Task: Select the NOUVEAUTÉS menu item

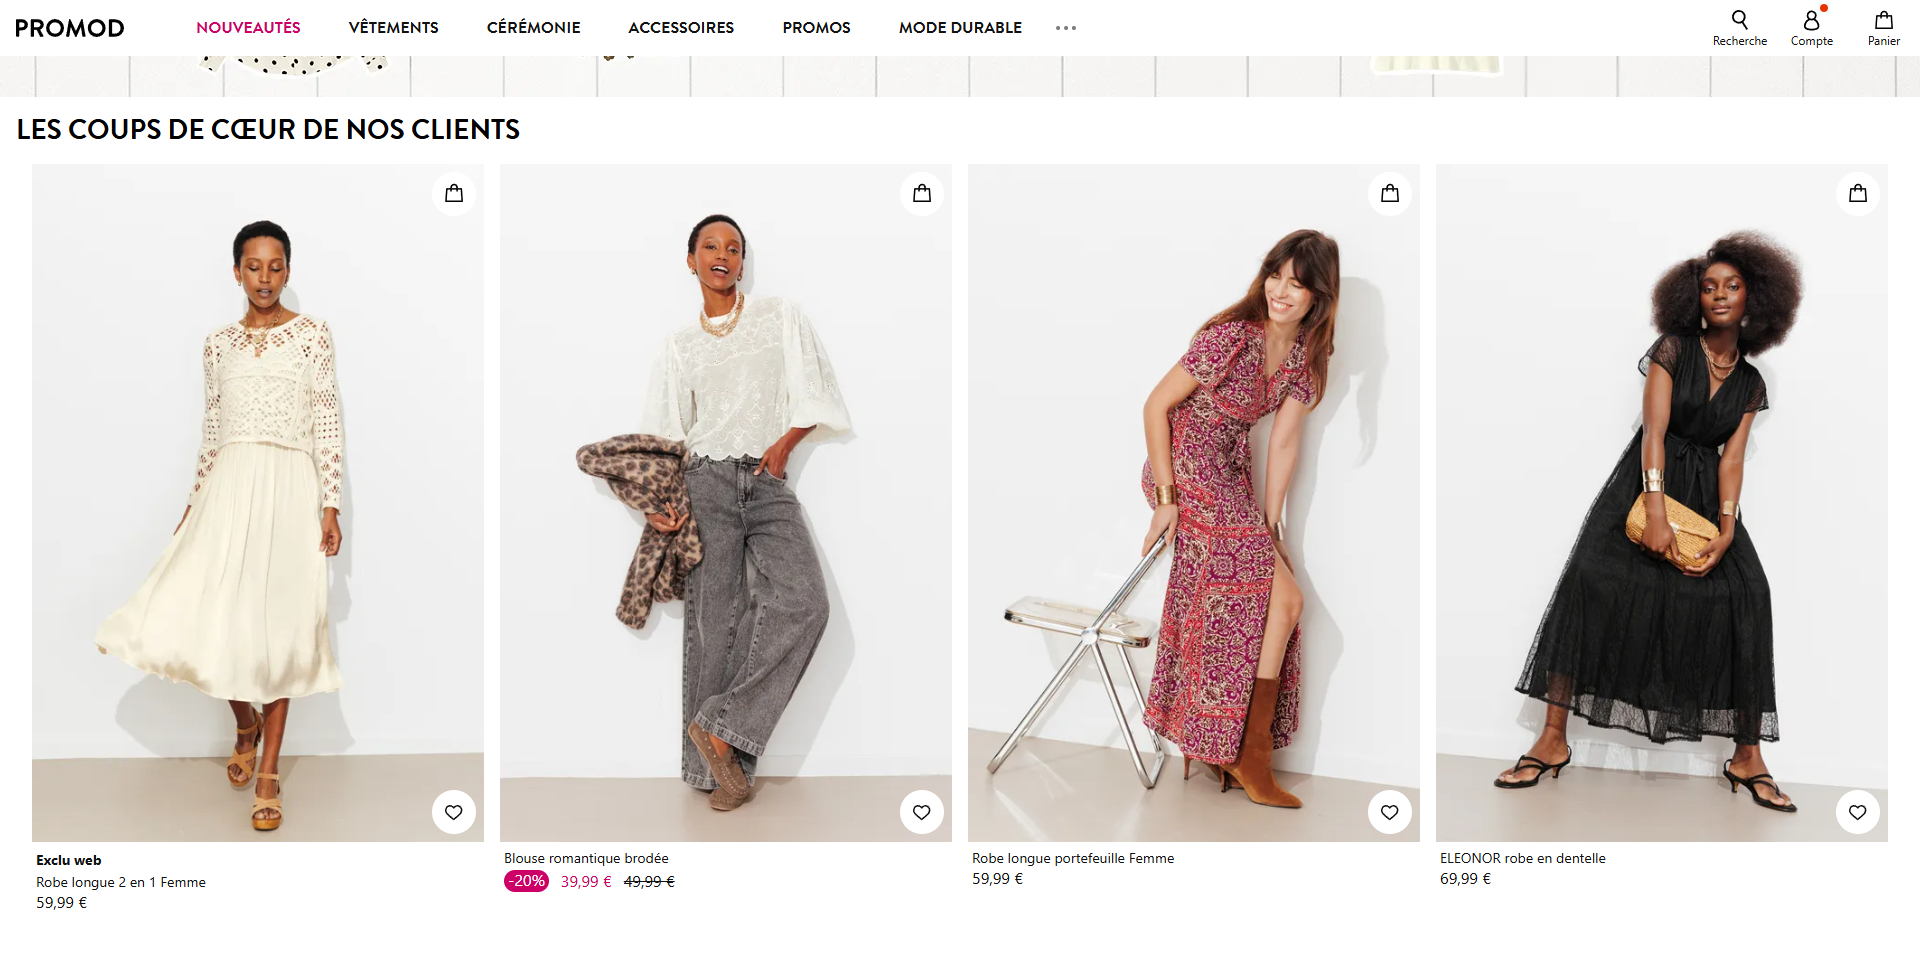Action: coord(248,28)
